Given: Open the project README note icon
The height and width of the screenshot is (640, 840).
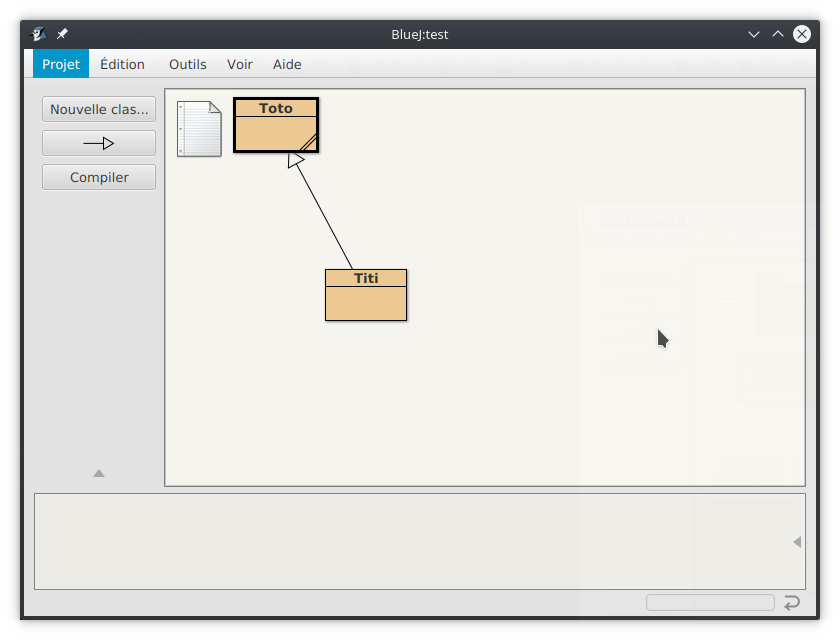Looking at the screenshot, I should 199,129.
